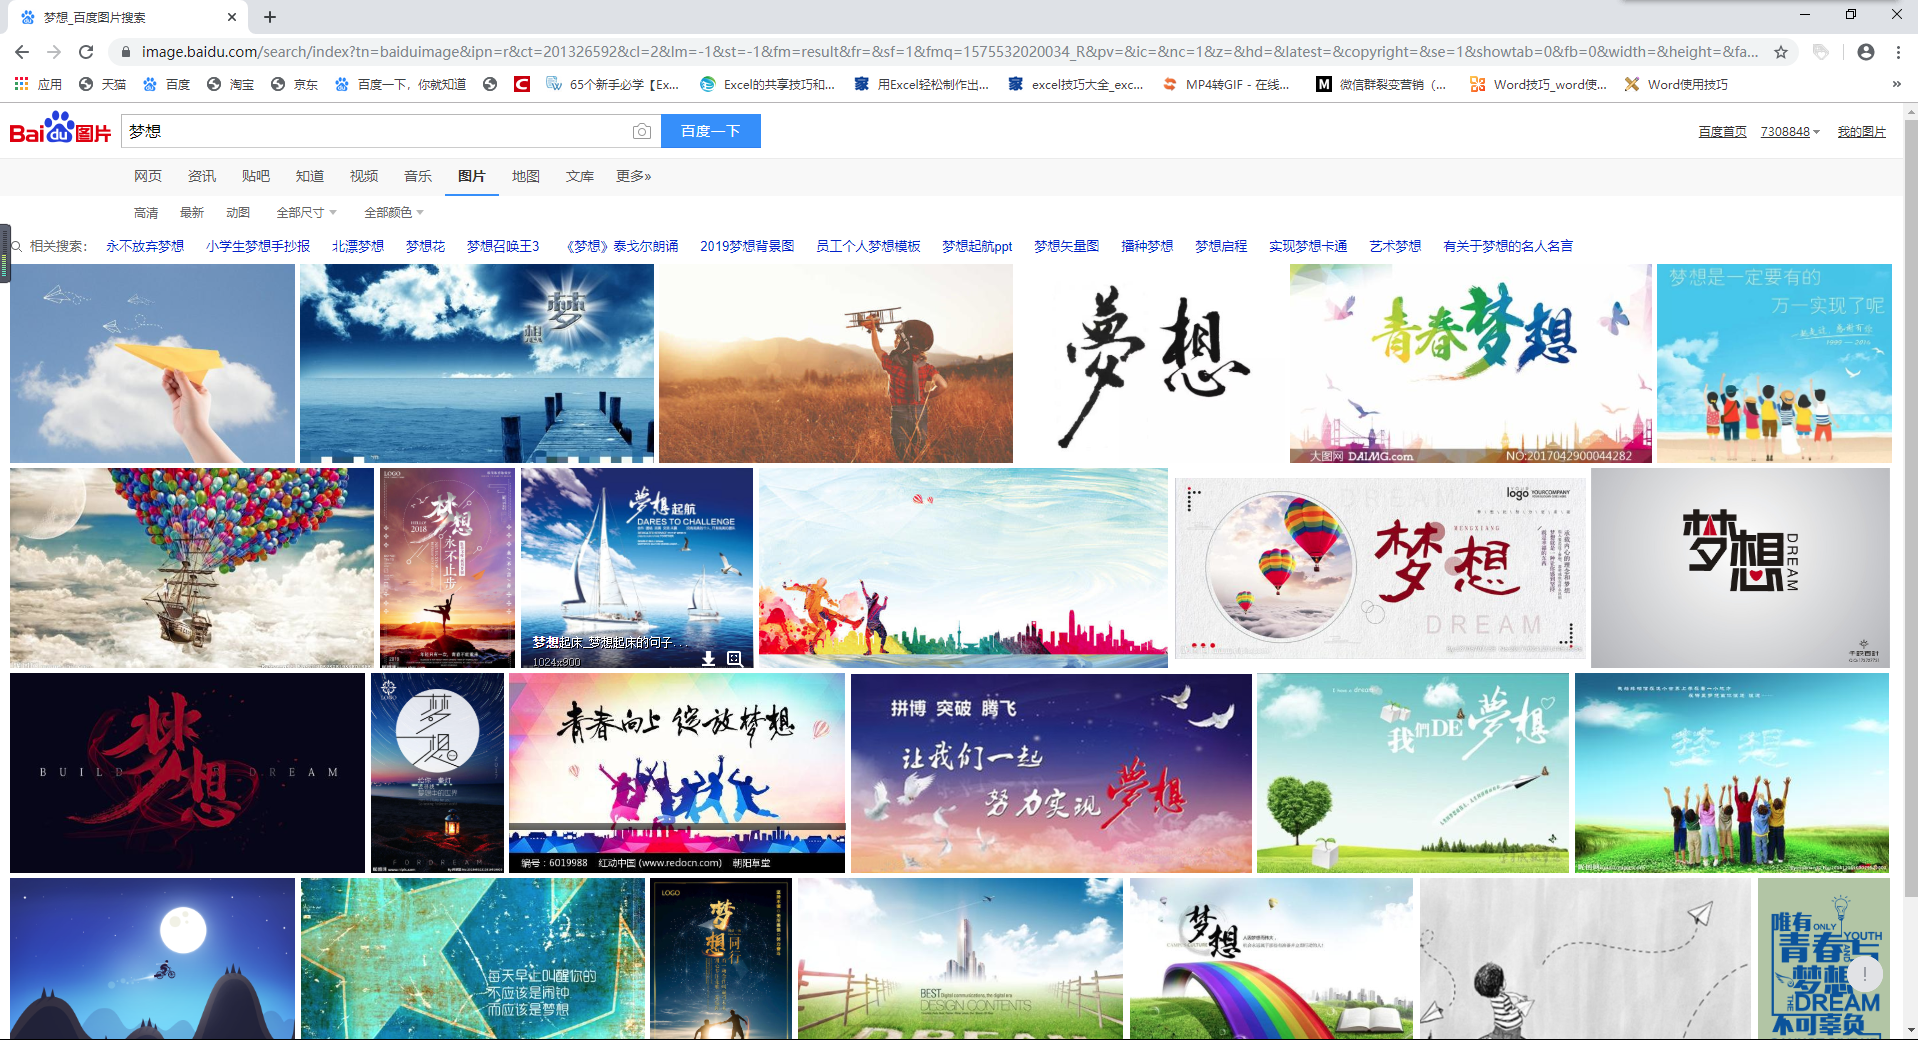Open the red C icon bookmark
This screenshot has height=1040, width=1918.
[522, 84]
